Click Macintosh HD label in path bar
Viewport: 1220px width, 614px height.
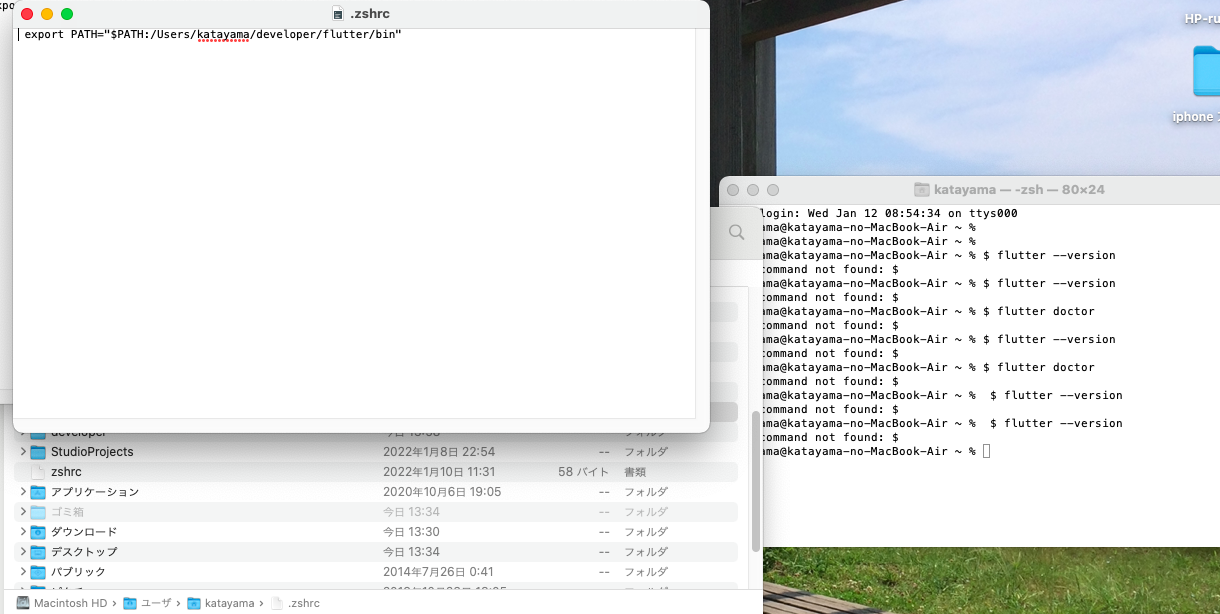70,603
